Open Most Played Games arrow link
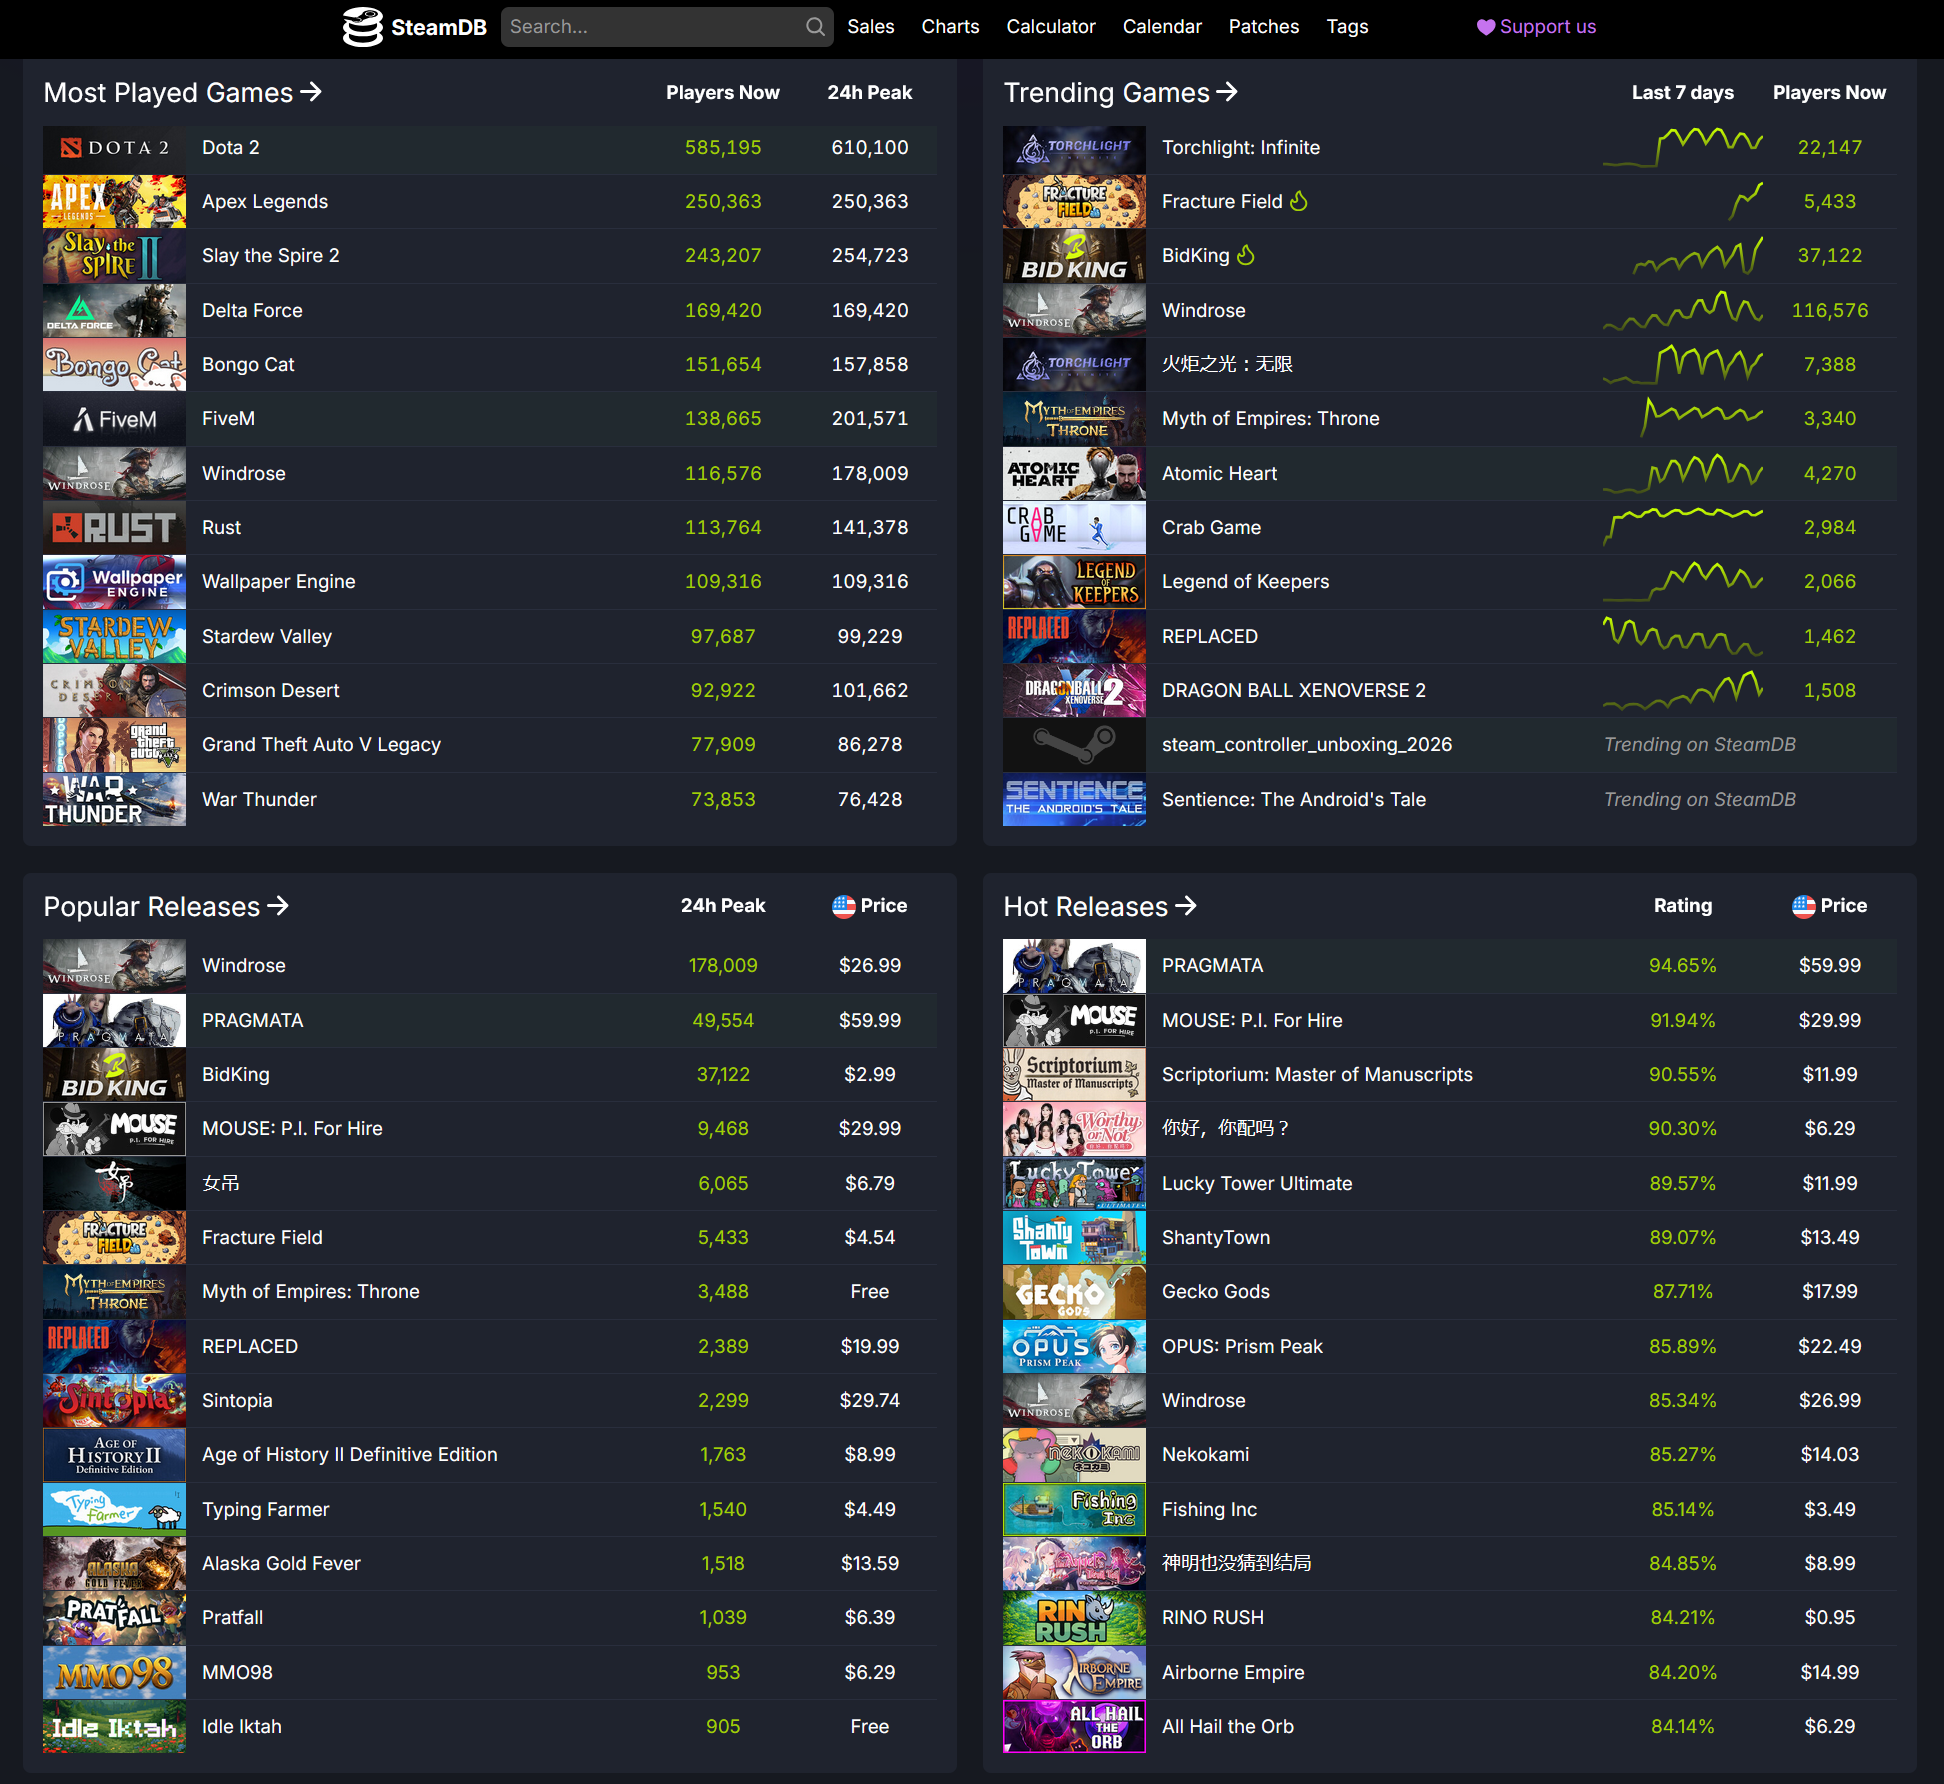The width and height of the screenshot is (1944, 1784). pyautogui.click(x=312, y=92)
